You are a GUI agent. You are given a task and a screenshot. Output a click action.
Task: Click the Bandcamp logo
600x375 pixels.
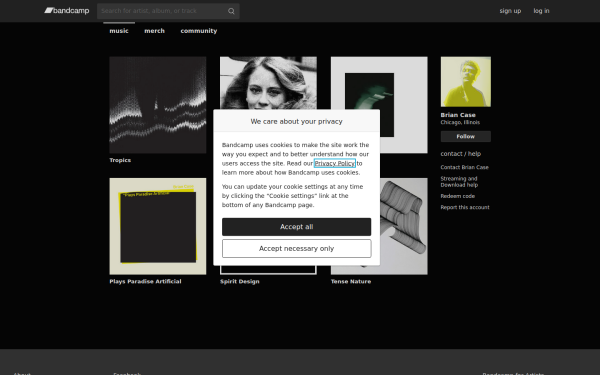tap(67, 11)
